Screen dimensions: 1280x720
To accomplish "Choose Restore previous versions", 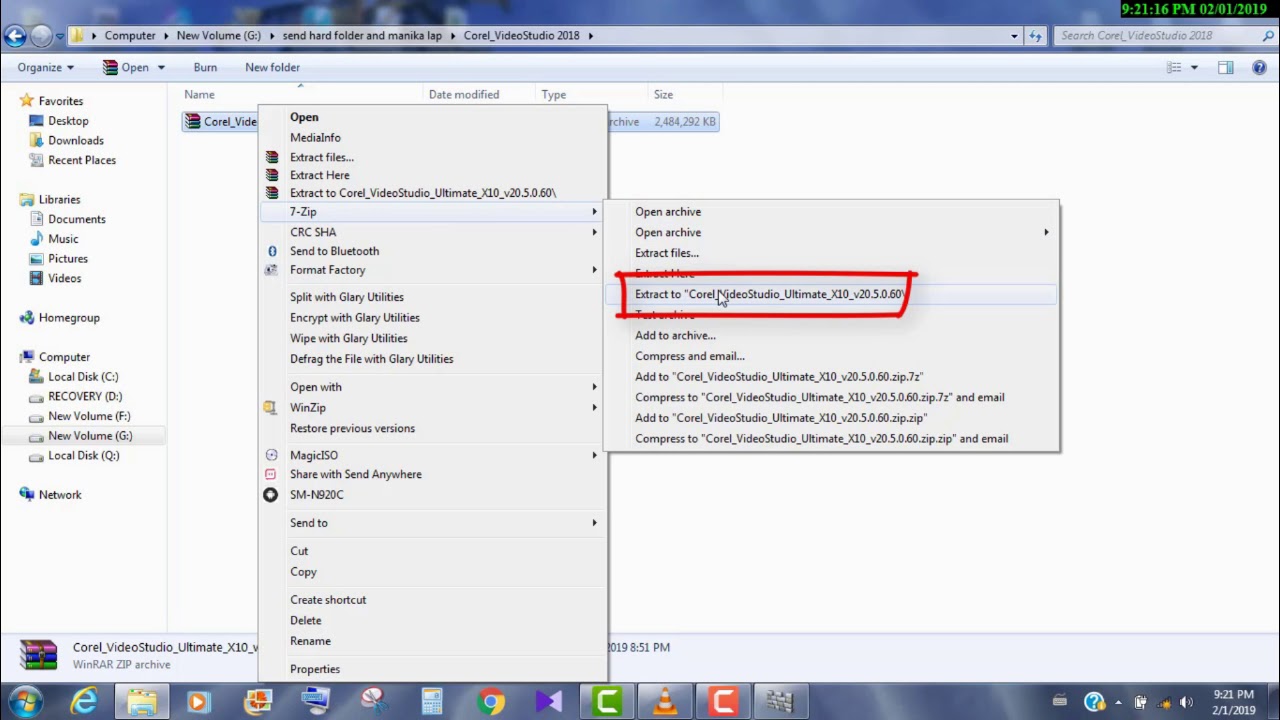I will click(x=352, y=428).
